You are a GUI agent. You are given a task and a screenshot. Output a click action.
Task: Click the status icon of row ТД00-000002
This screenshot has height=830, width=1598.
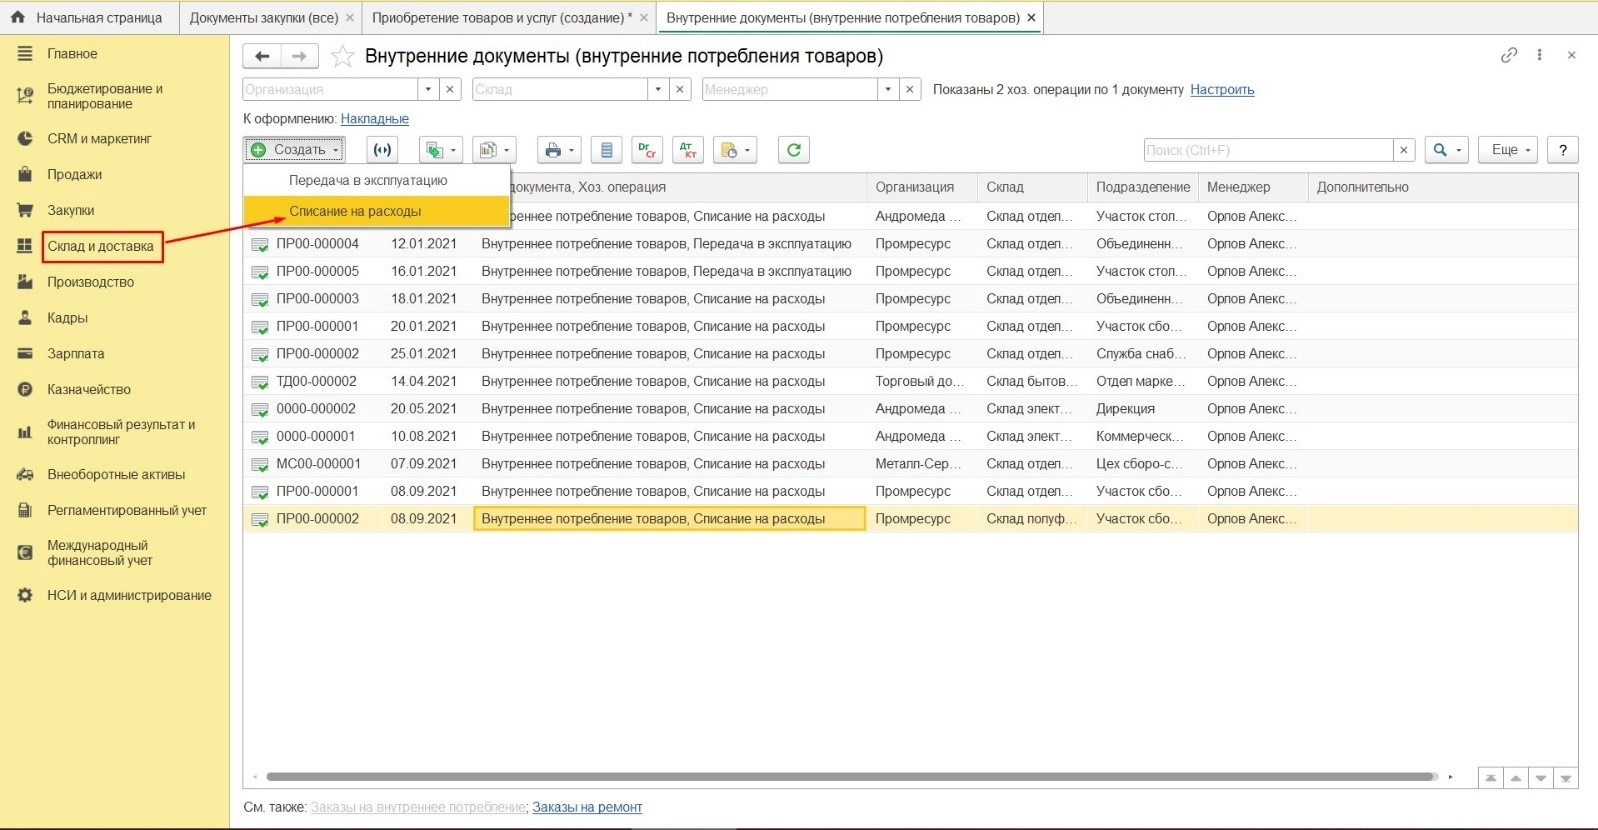coord(260,382)
